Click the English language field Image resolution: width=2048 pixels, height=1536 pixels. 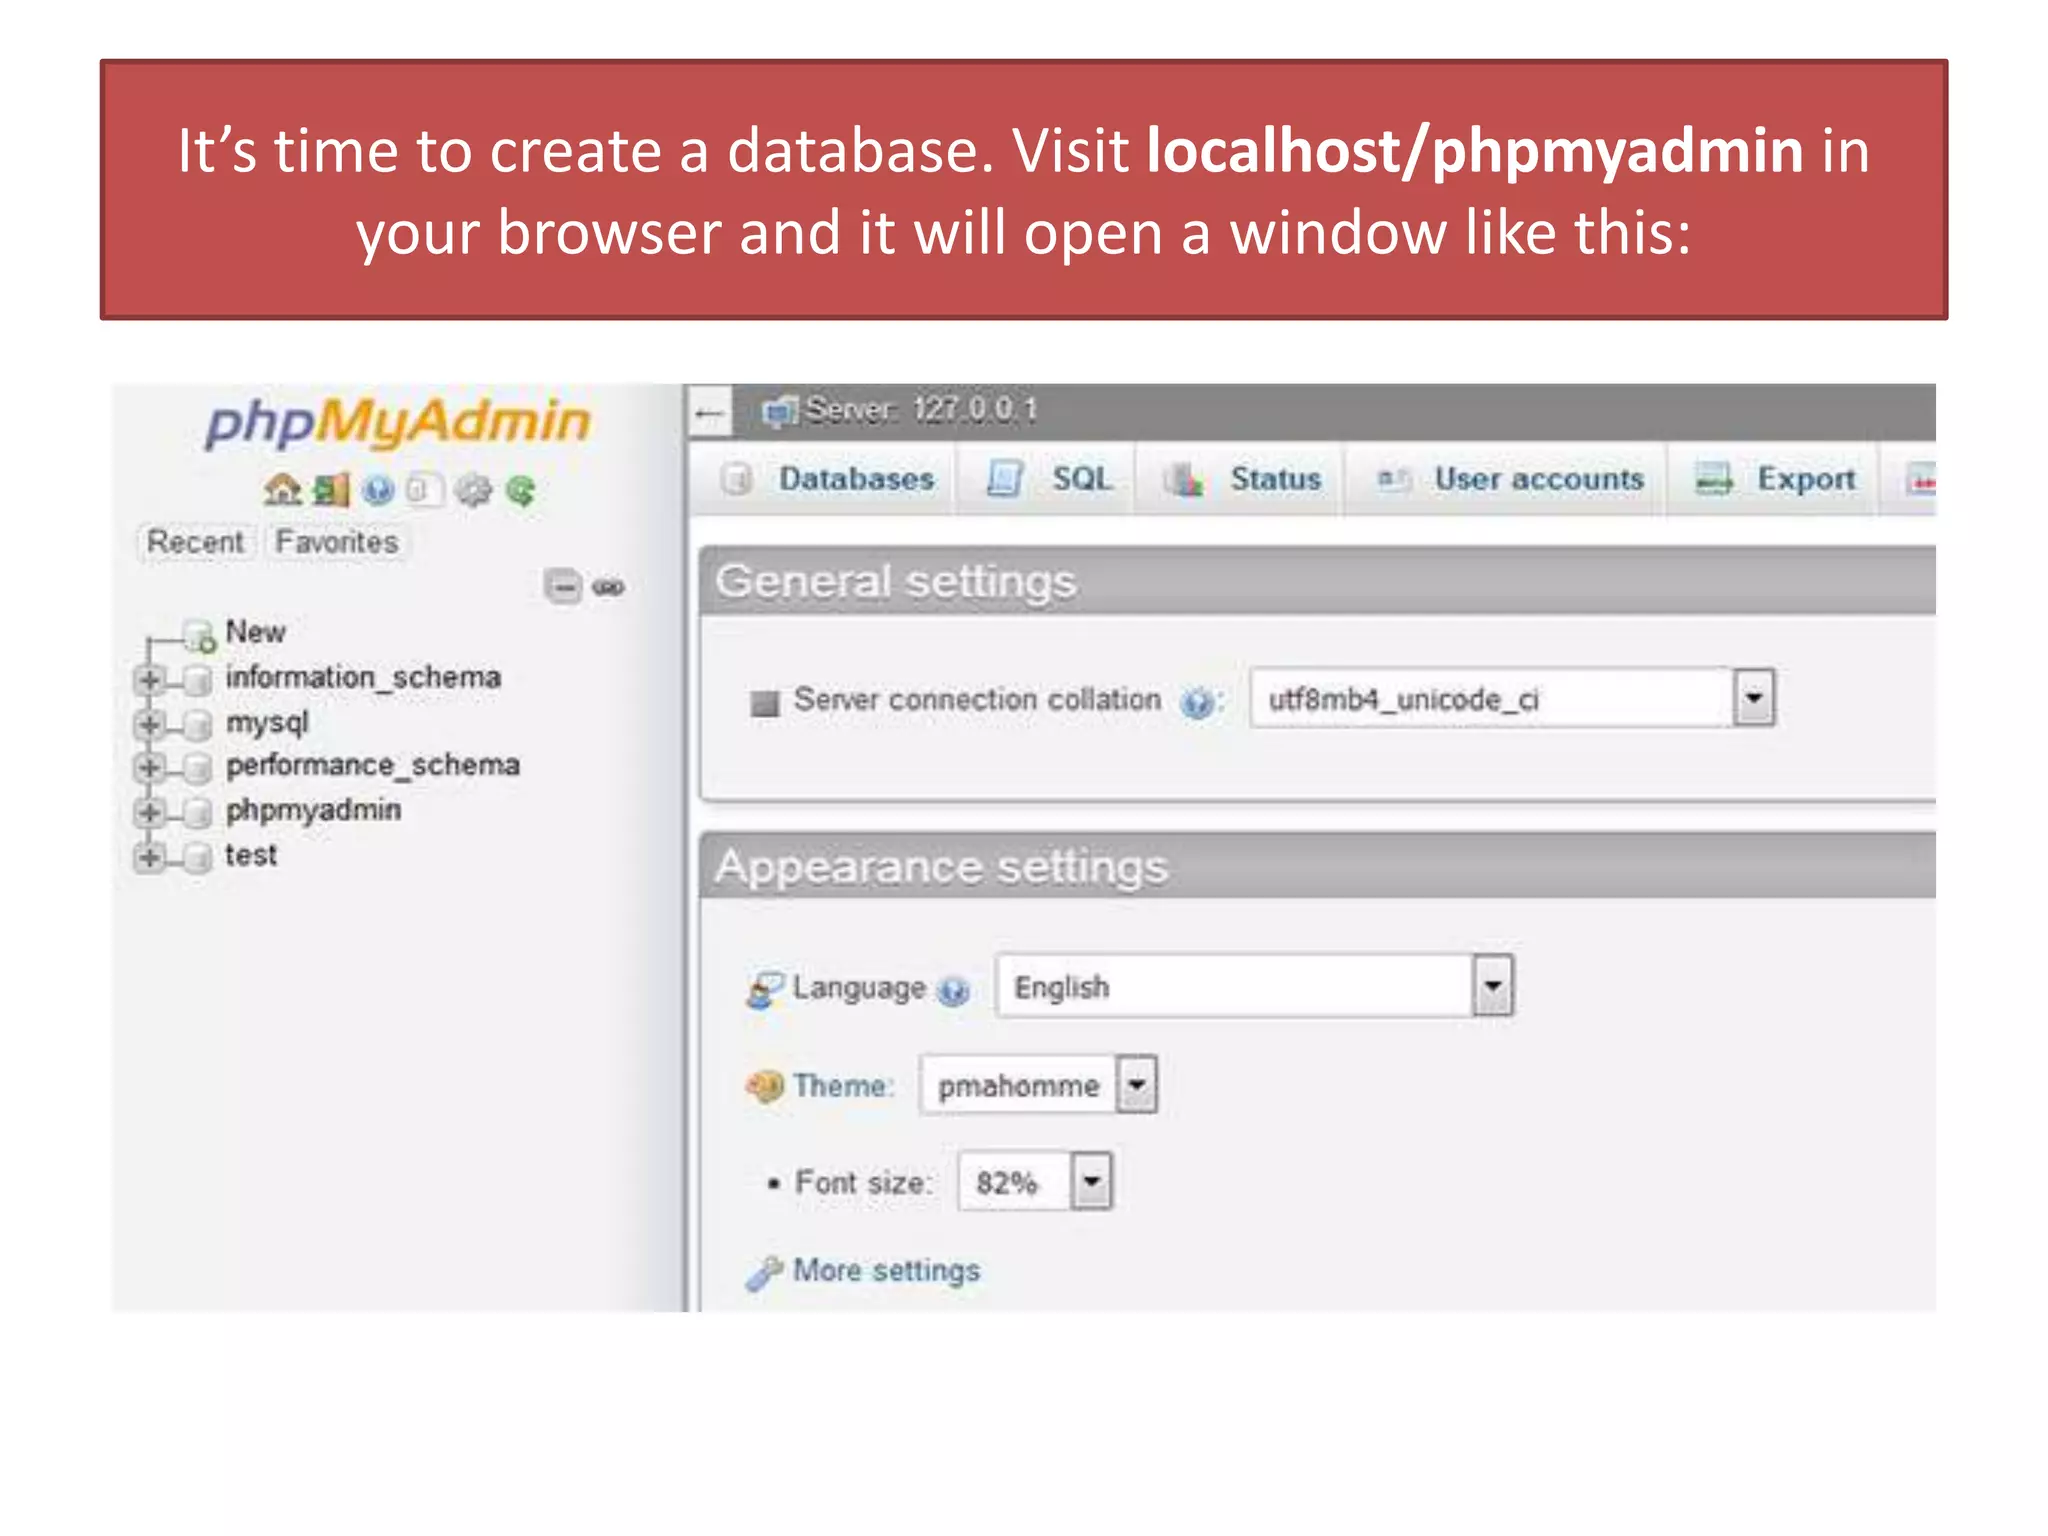1255,986
